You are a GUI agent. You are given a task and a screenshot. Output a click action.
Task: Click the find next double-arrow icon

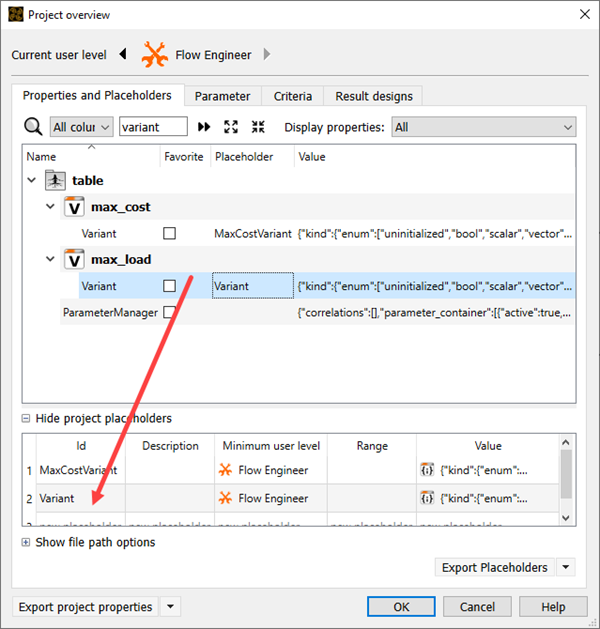(x=204, y=127)
